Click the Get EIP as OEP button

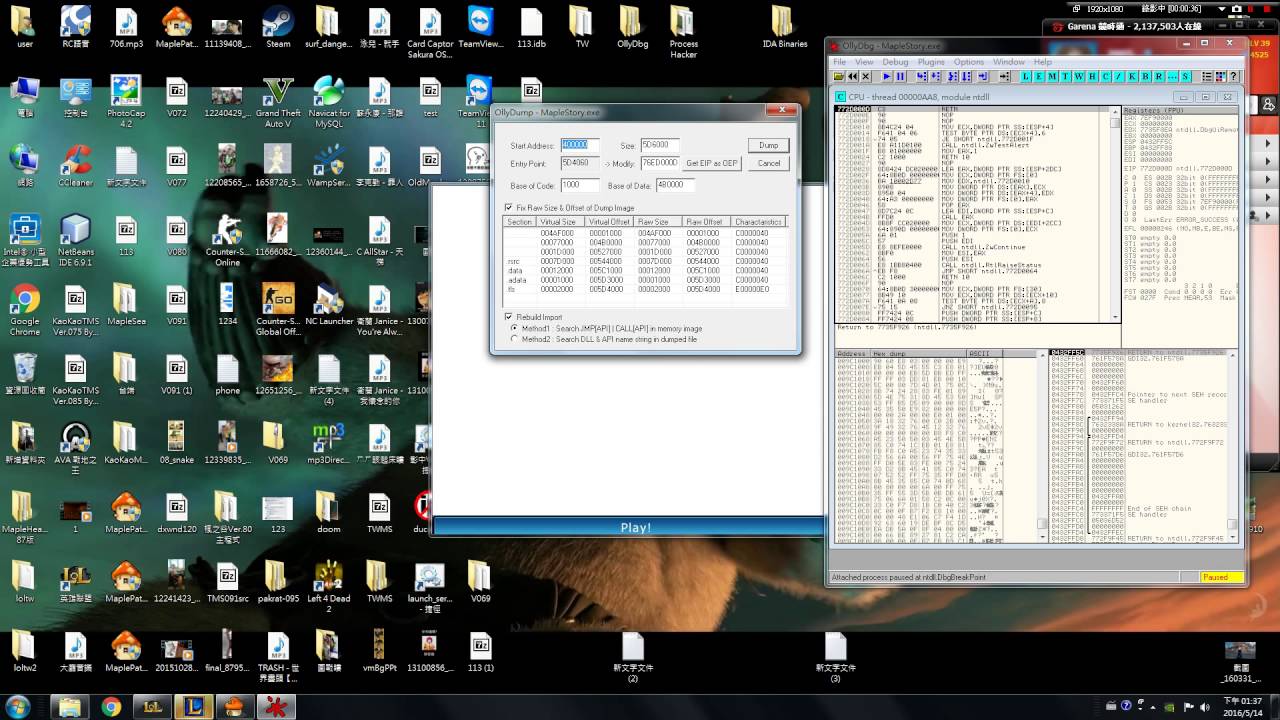point(711,163)
